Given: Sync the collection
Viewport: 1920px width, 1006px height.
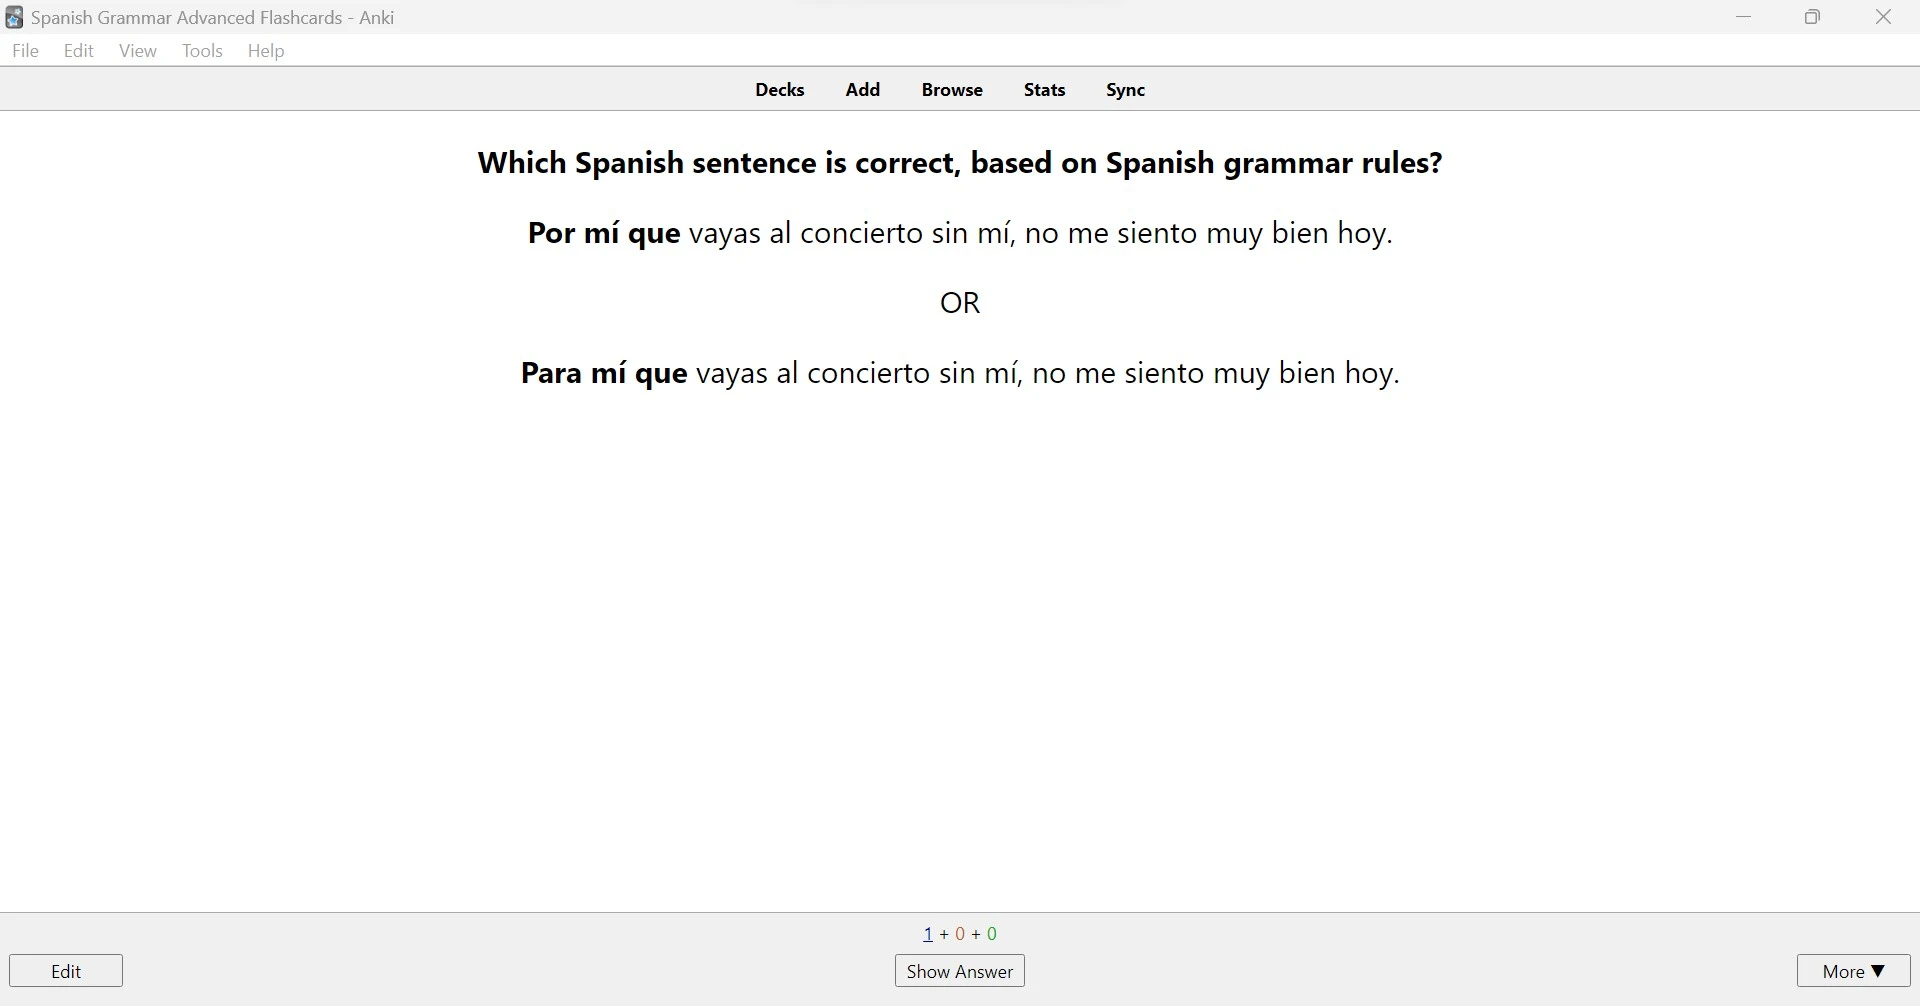Looking at the screenshot, I should [1125, 89].
